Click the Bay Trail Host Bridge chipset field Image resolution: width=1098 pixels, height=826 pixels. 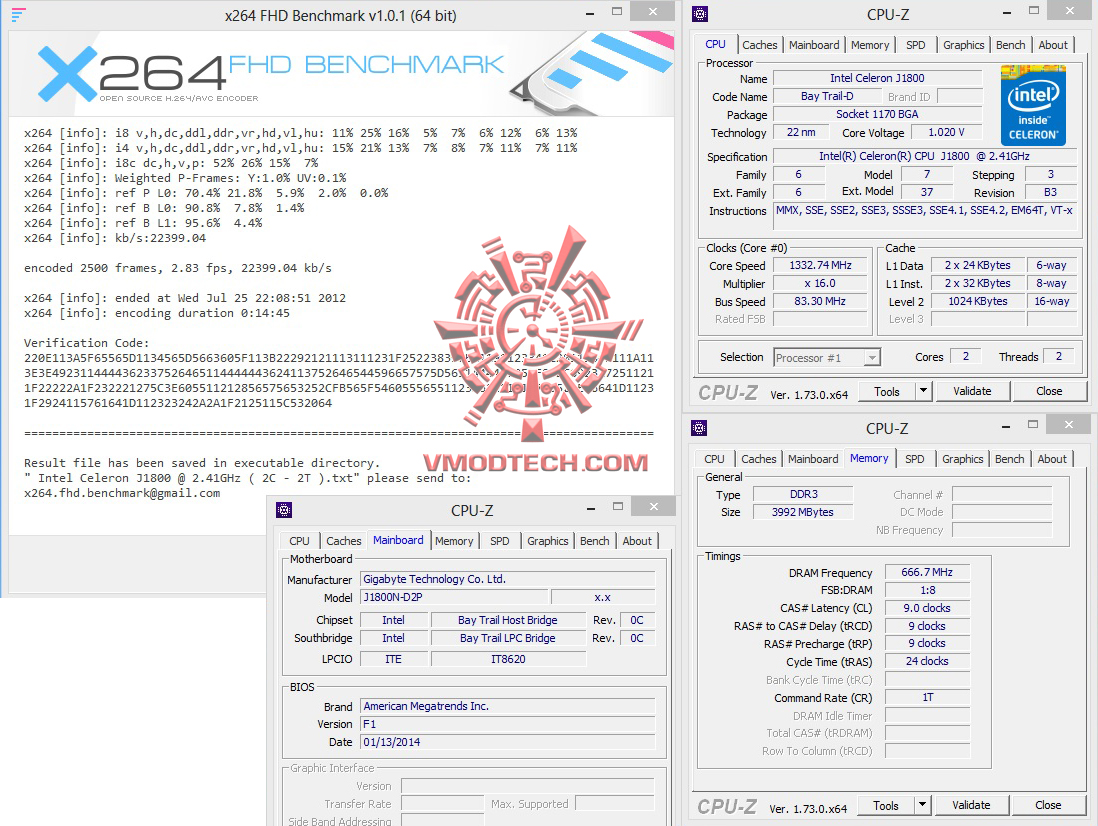[508, 620]
